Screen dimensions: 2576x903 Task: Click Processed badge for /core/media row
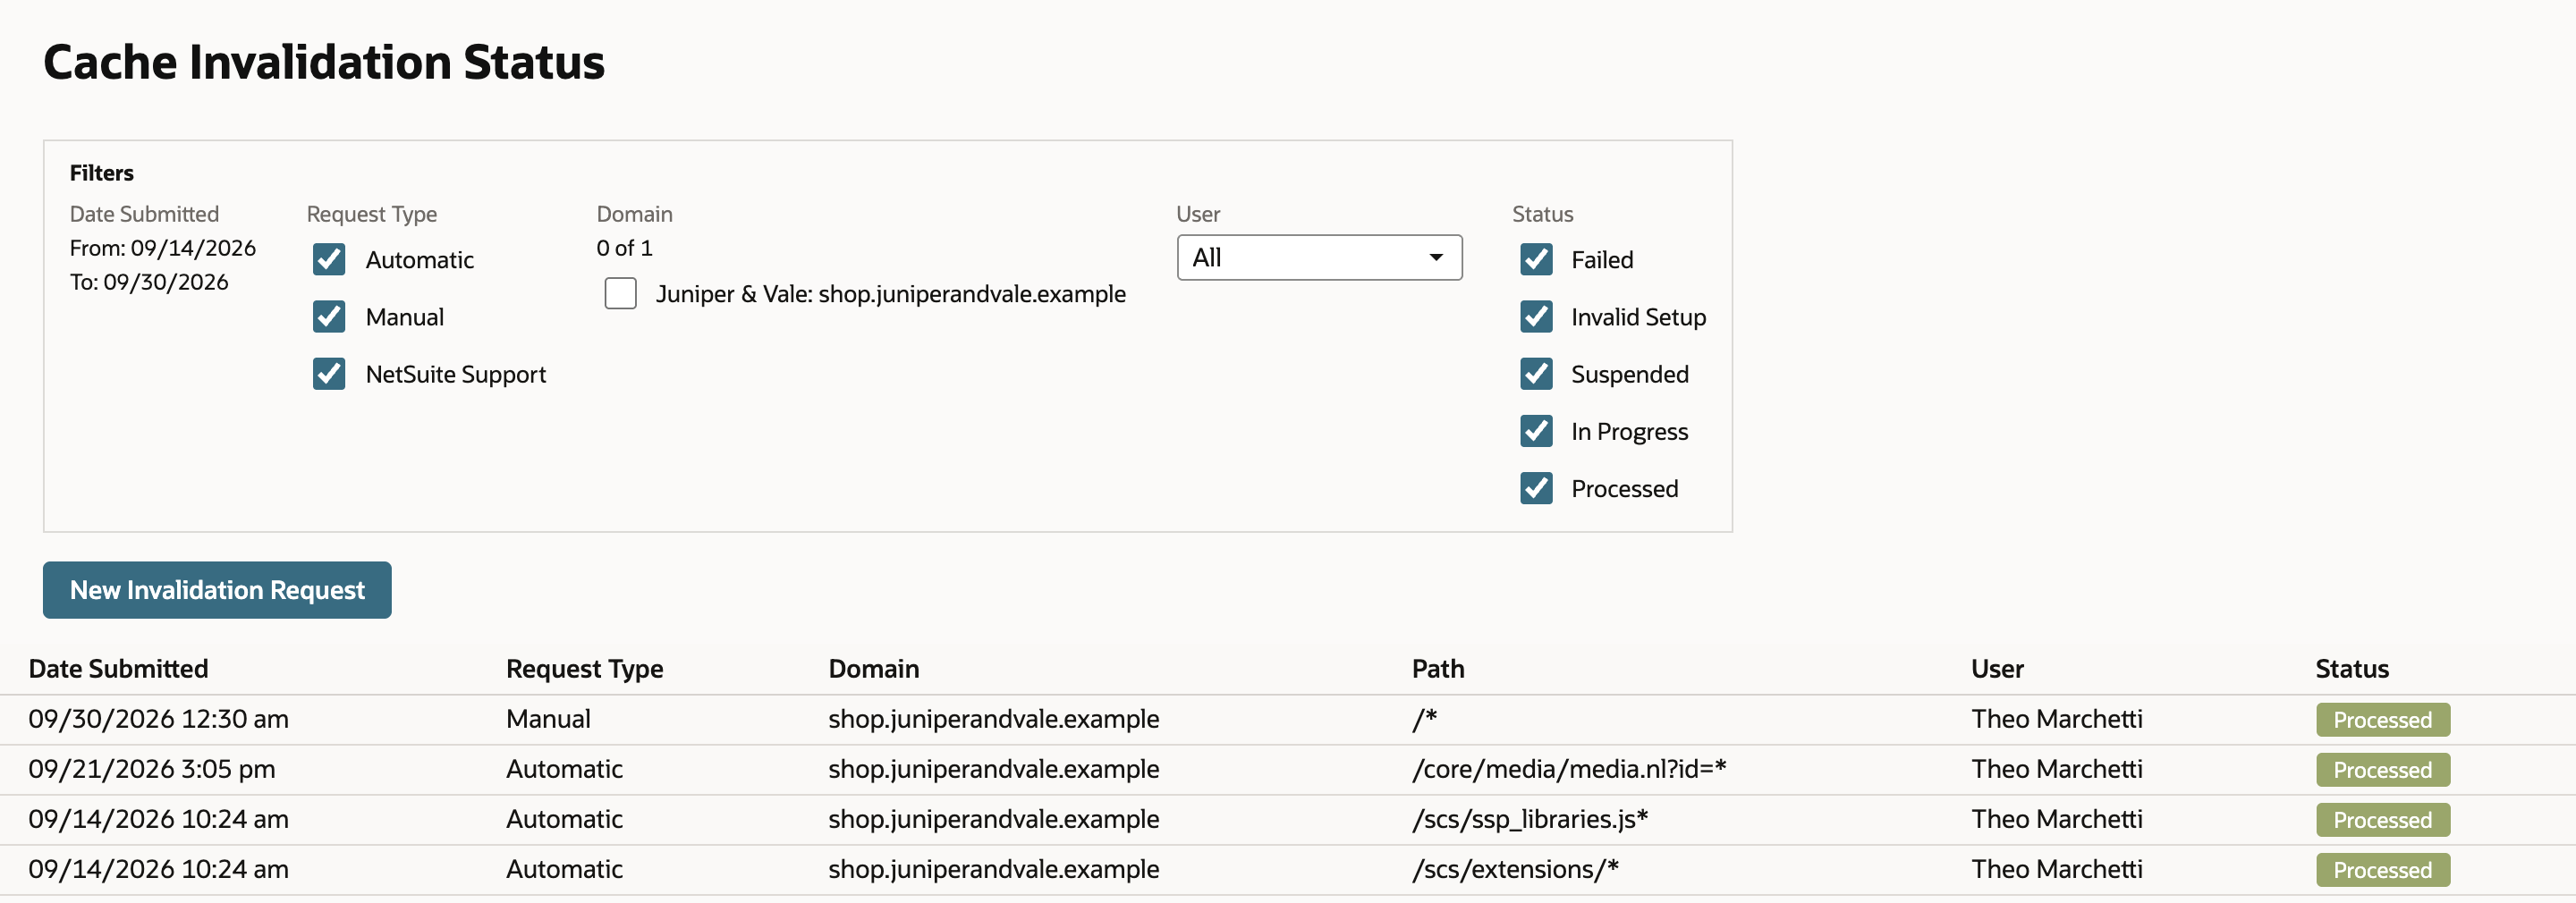click(2382, 770)
